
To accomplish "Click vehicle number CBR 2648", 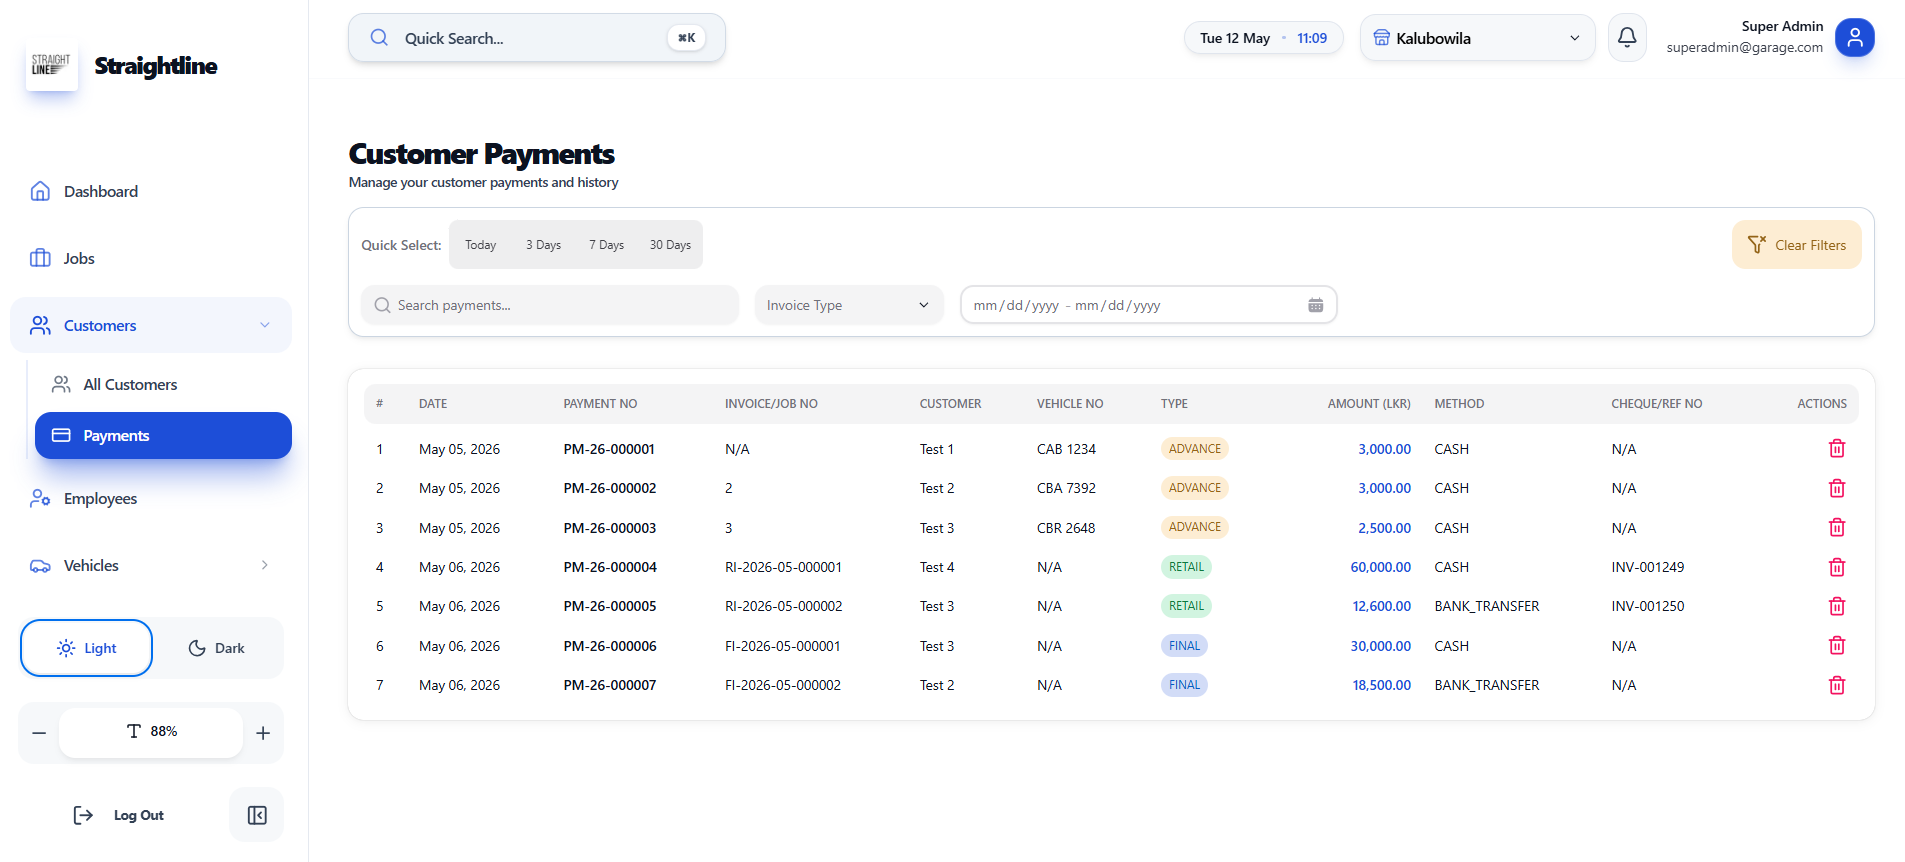I will (1066, 528).
